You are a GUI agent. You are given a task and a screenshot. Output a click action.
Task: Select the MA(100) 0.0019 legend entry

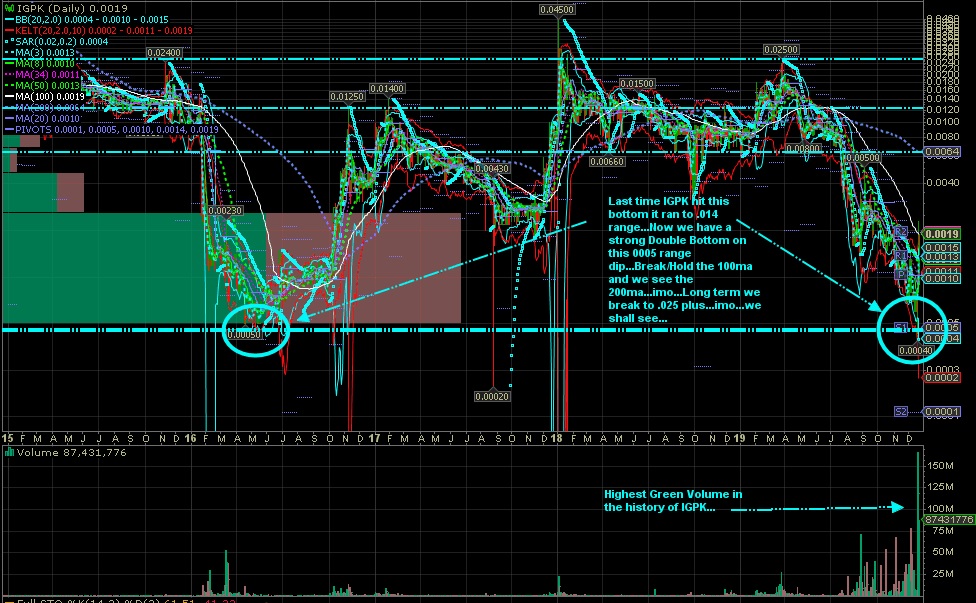click(45, 96)
